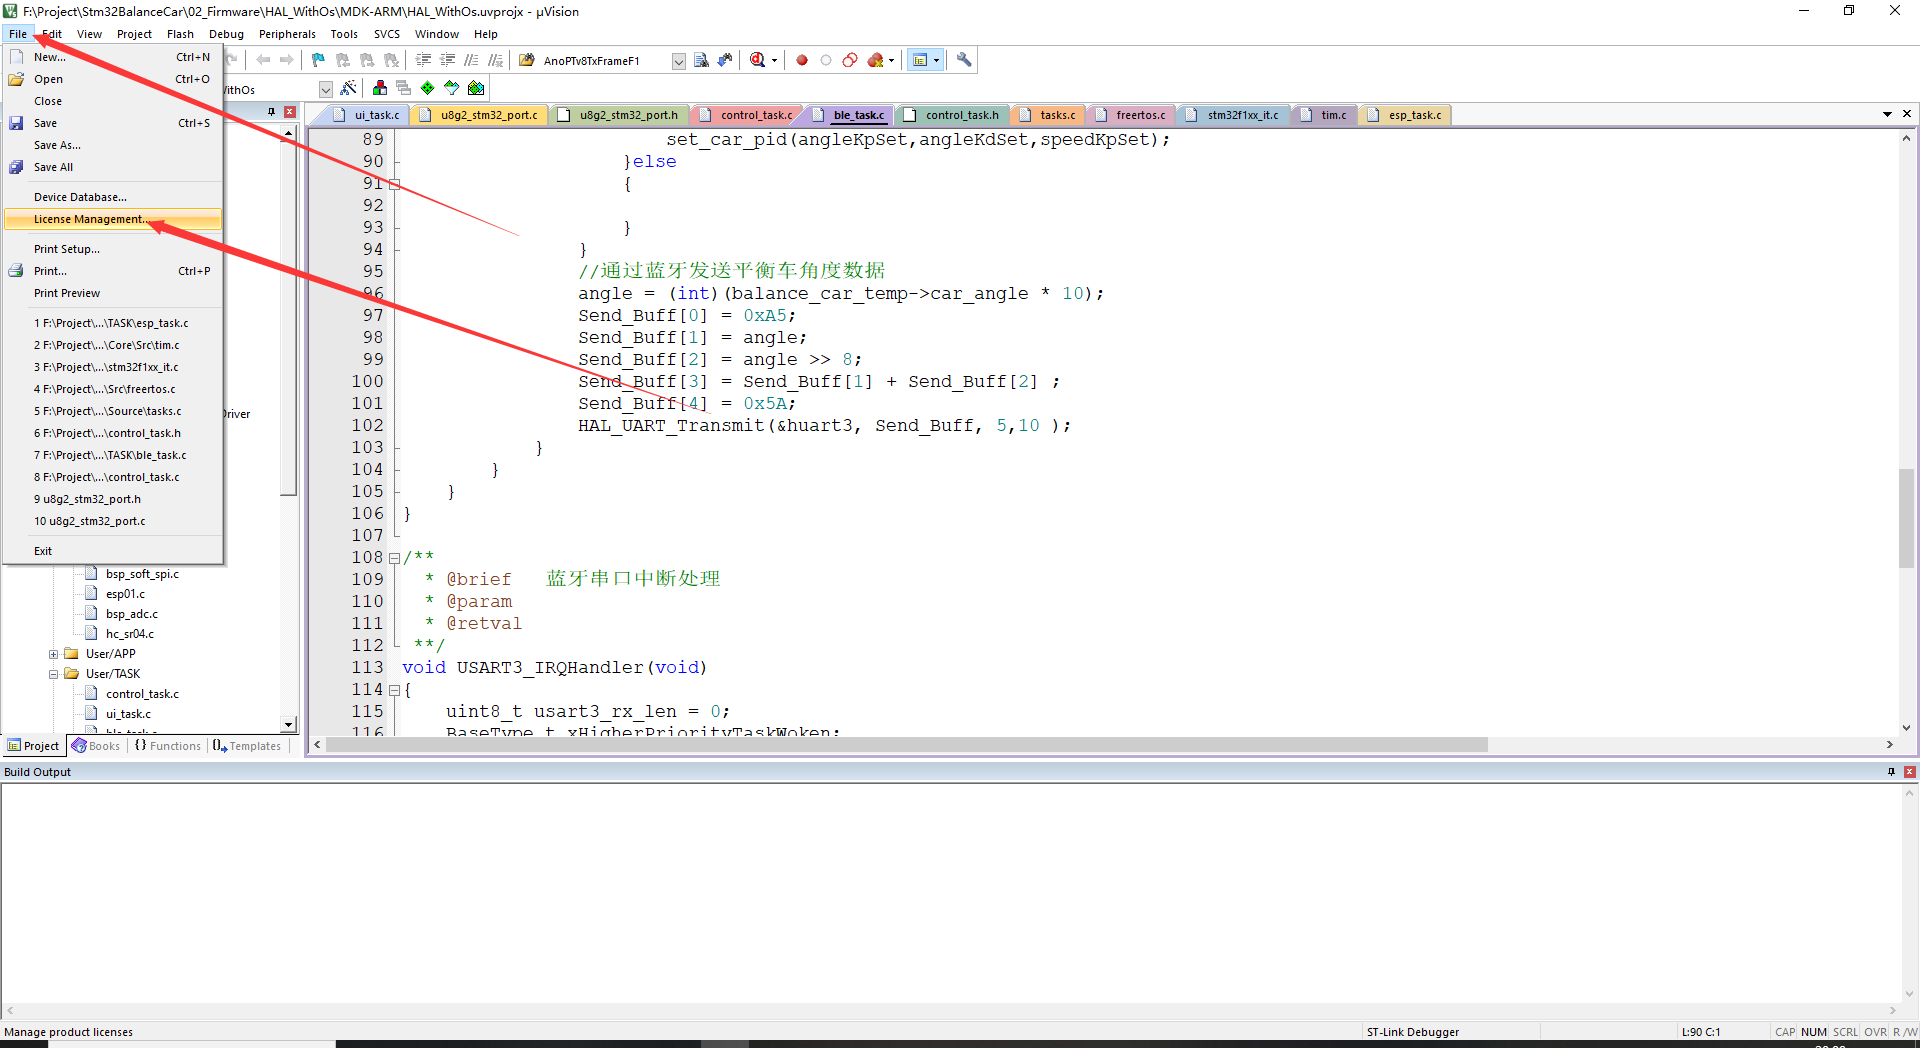Open Manage Multi-Project Workspace icon

pyautogui.click(x=403, y=88)
